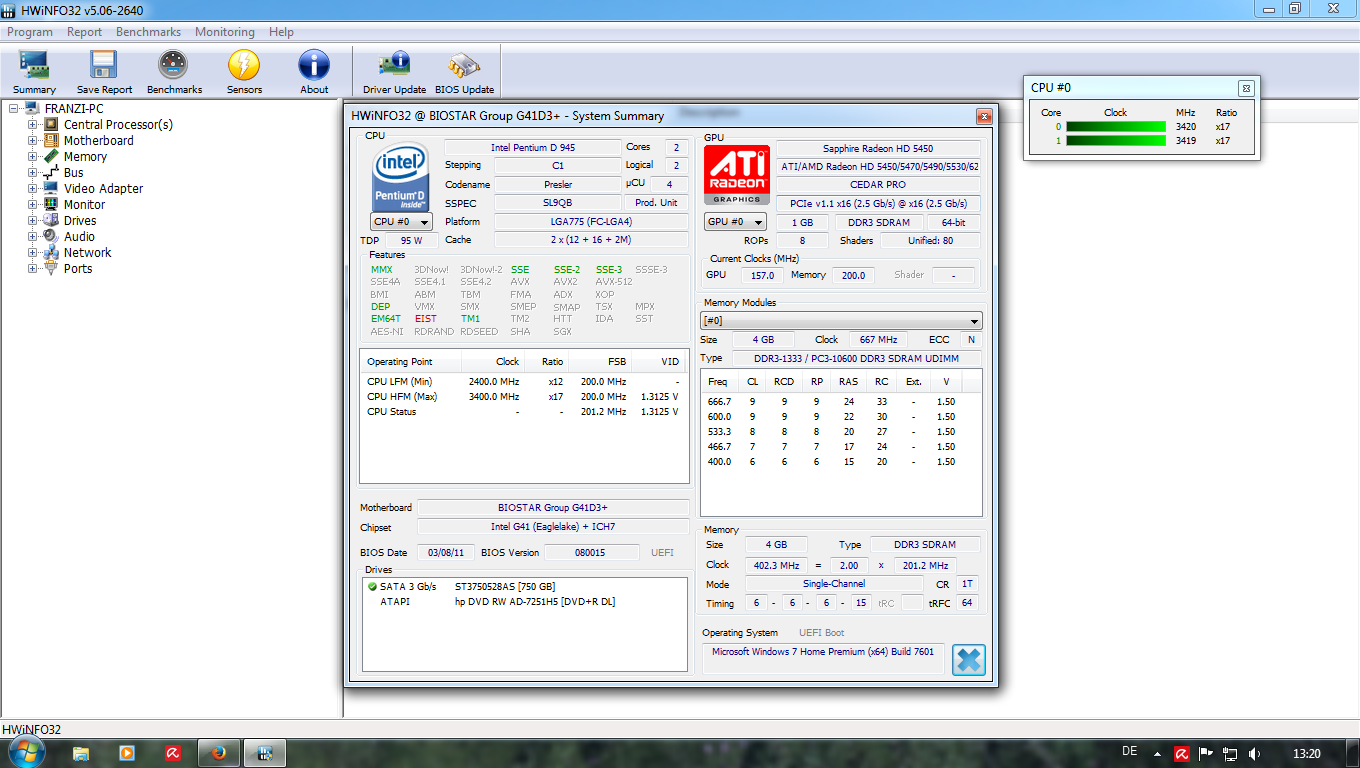Select the Memory tree node
Screen dimensions: 1360x768
tap(85, 157)
